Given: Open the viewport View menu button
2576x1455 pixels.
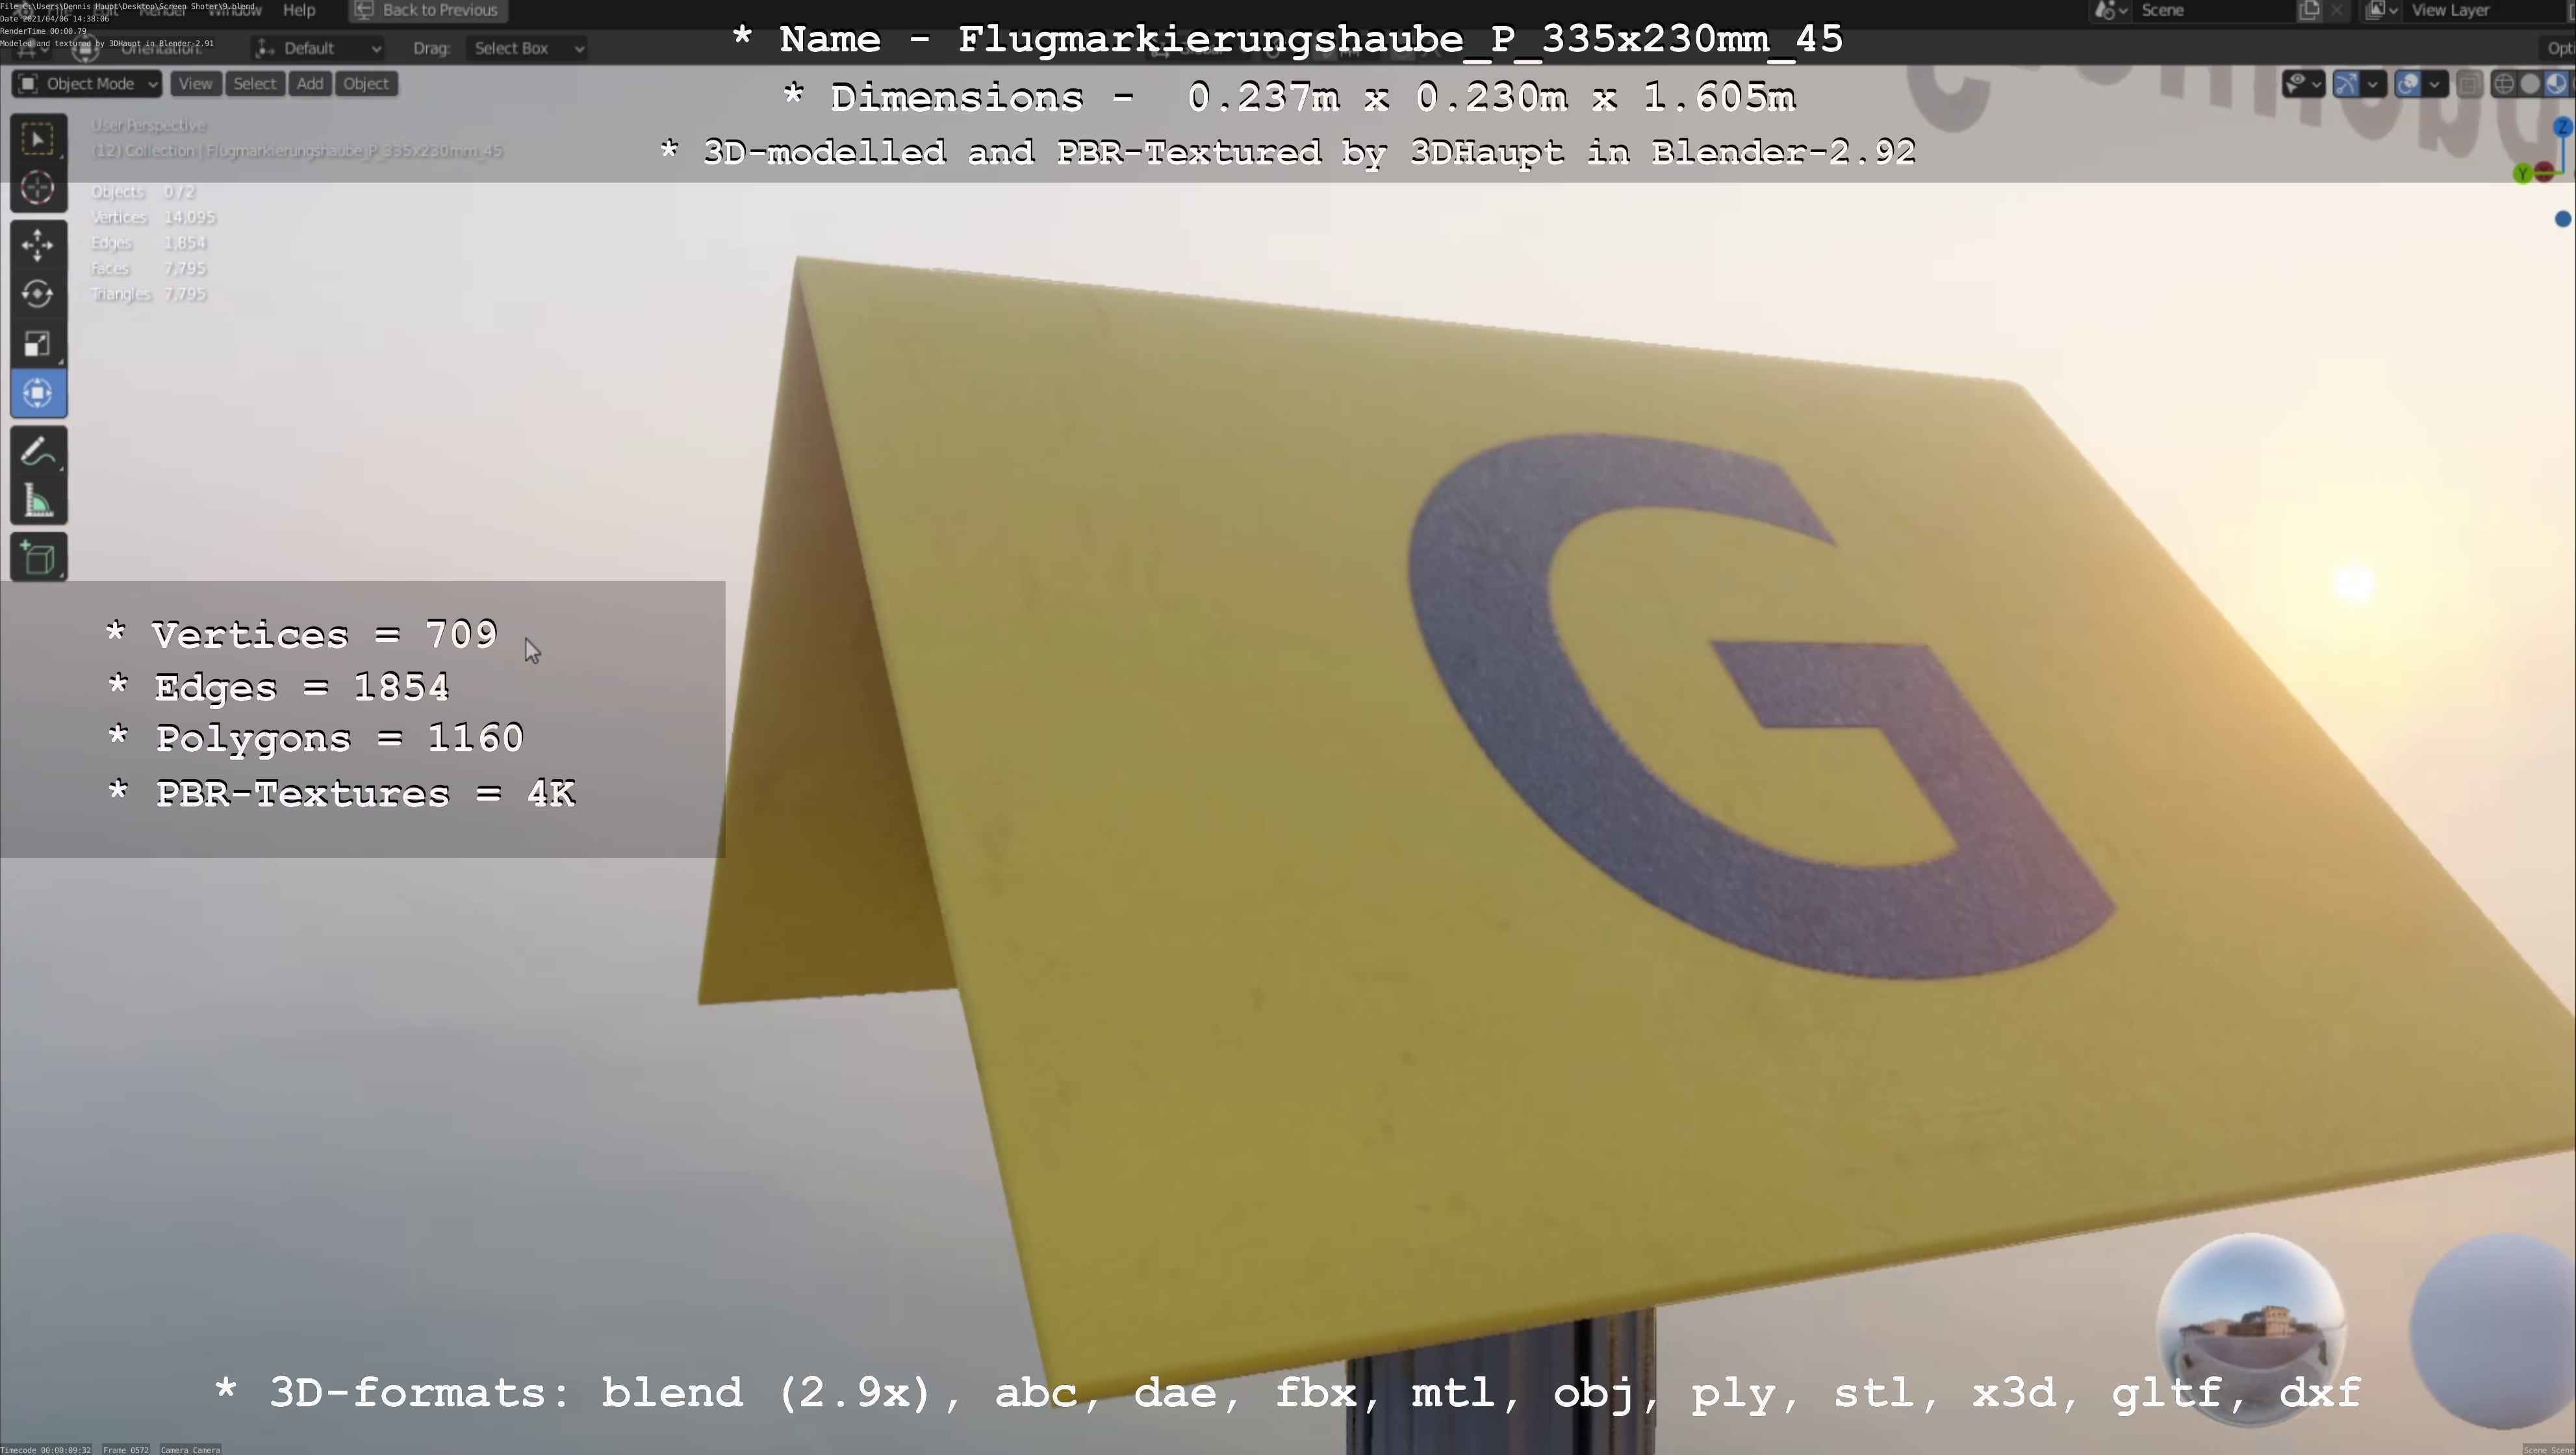Looking at the screenshot, I should coord(195,84).
